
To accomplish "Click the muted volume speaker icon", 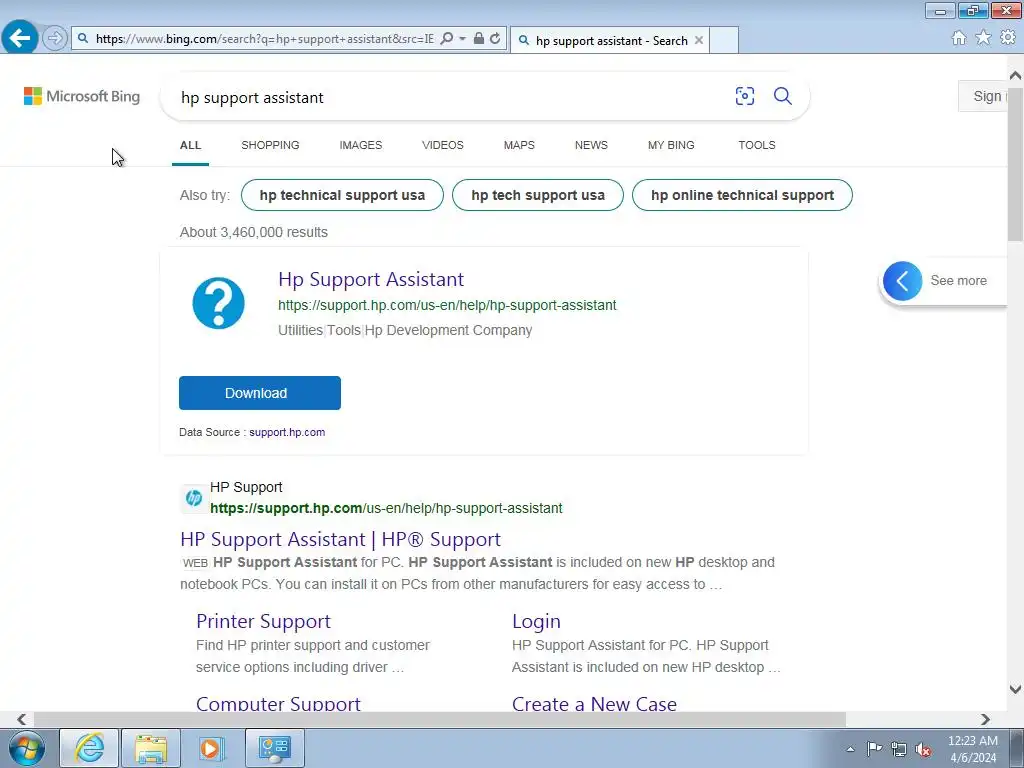I will pyautogui.click(x=923, y=750).
